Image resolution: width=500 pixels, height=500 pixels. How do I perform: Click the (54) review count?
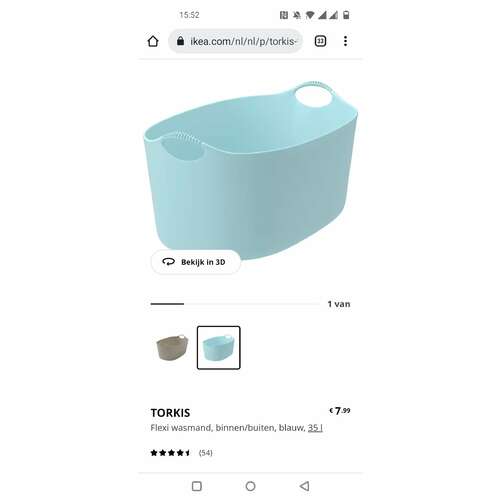(205, 453)
